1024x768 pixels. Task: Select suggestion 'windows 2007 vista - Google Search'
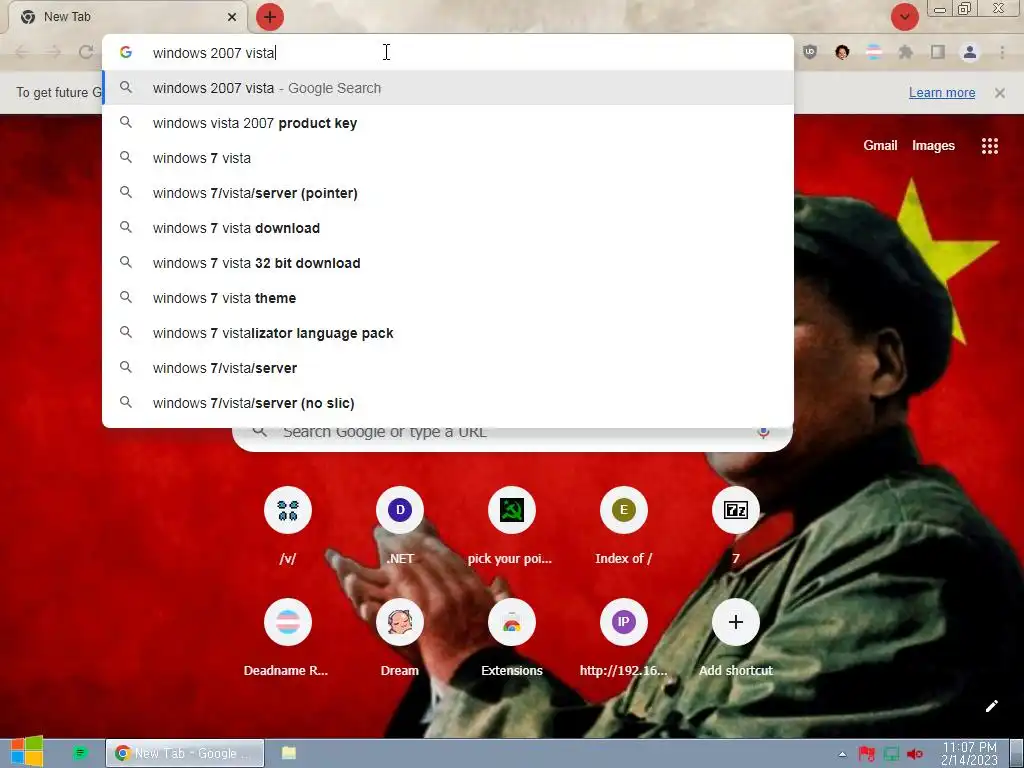click(x=447, y=88)
